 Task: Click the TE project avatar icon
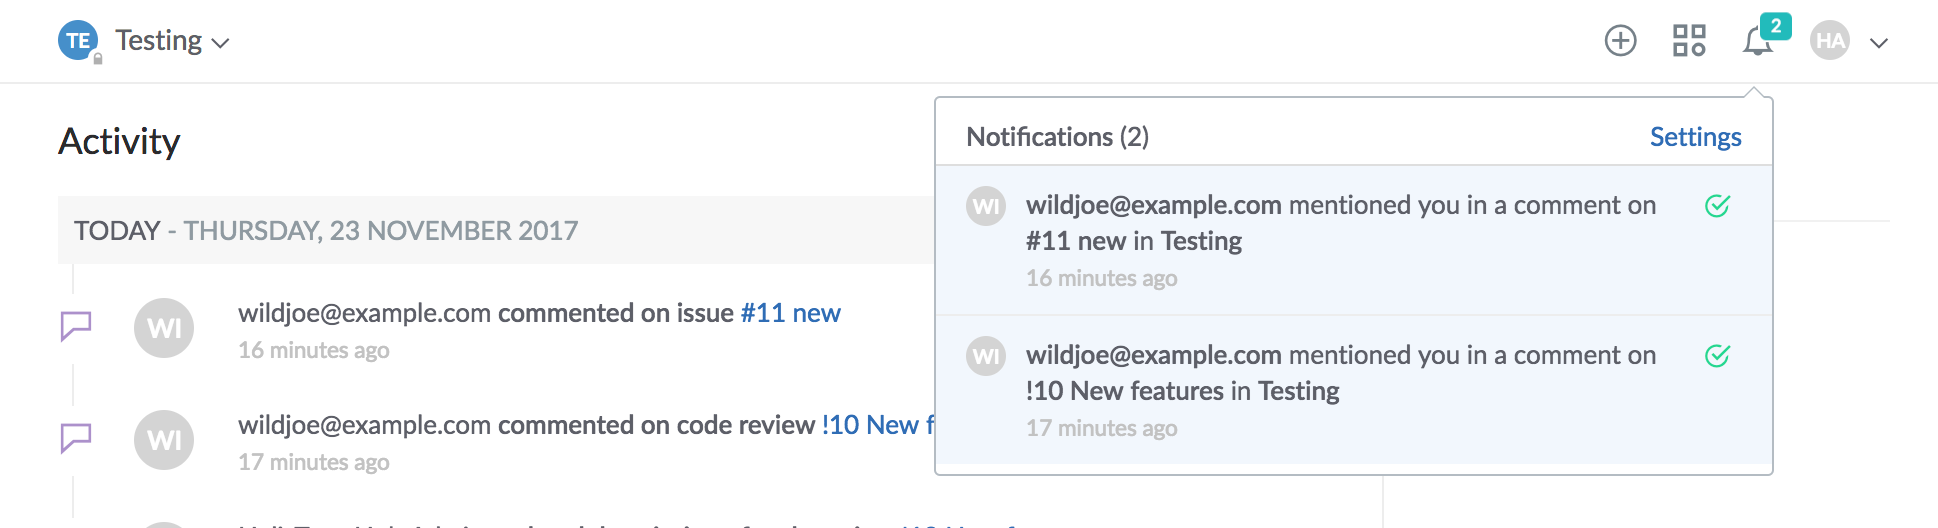78,41
